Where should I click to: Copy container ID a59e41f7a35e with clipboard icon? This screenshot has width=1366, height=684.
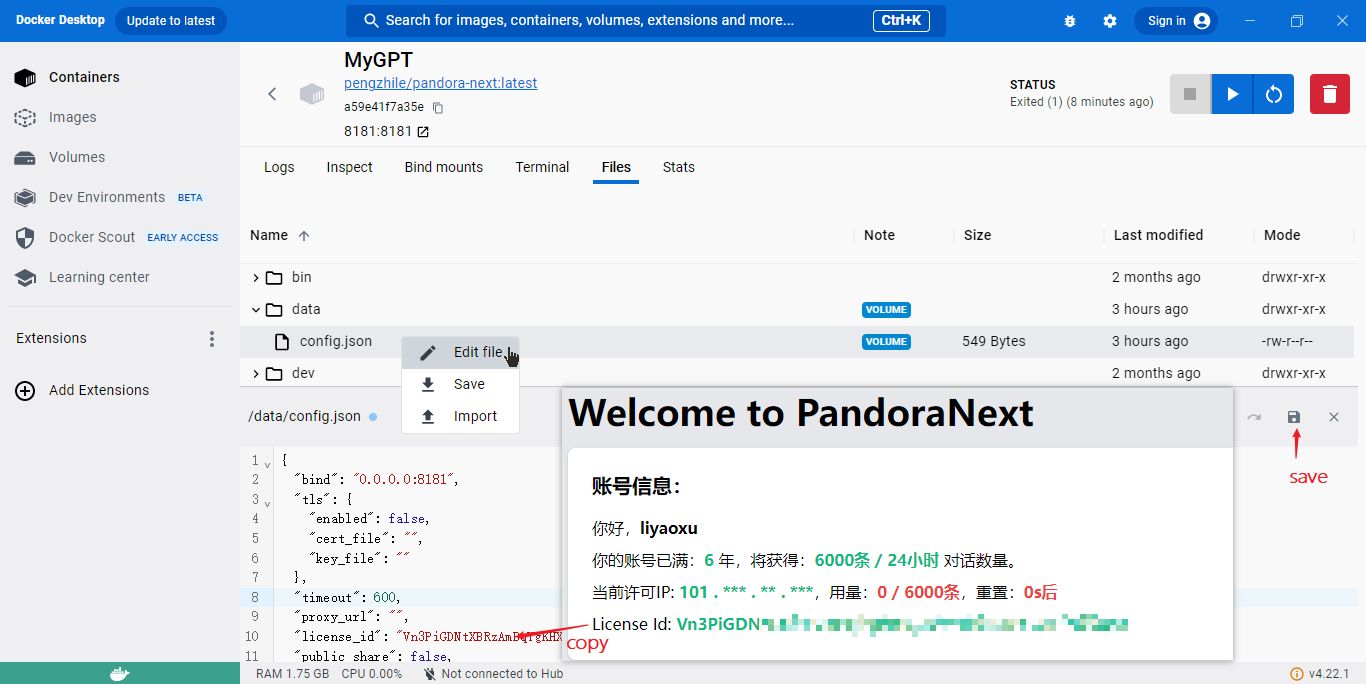437,108
